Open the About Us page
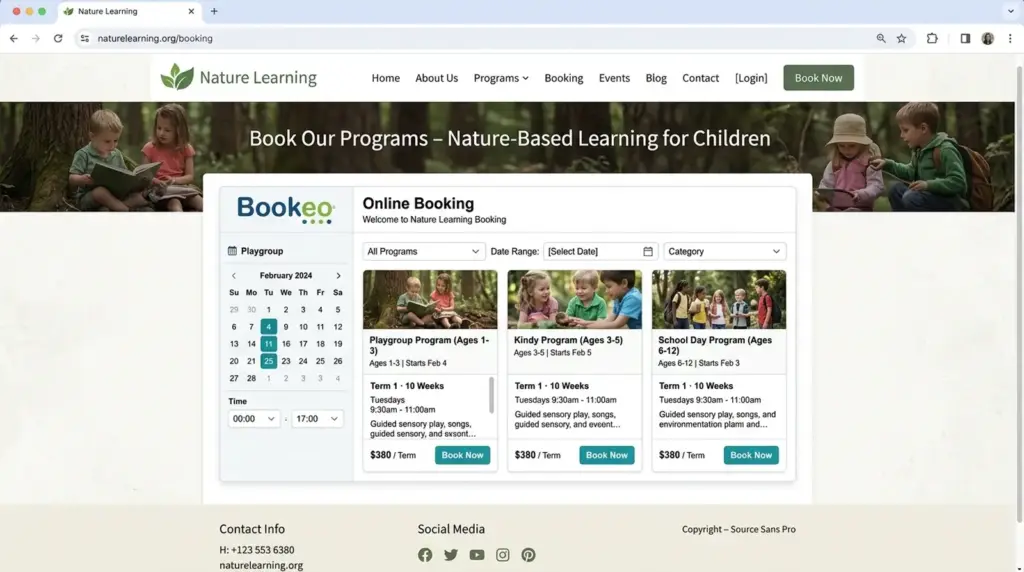The width and height of the screenshot is (1024, 572). (x=436, y=78)
